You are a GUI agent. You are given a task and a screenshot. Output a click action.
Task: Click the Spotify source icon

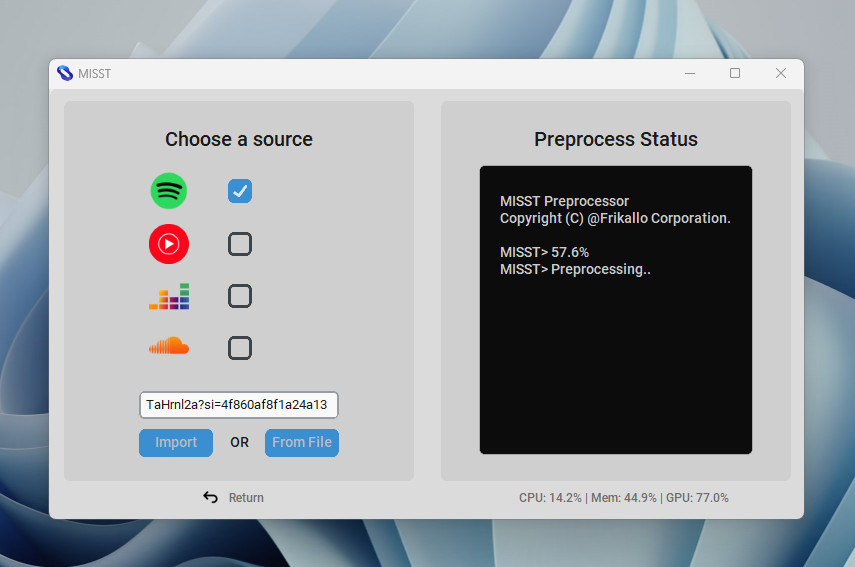168,191
